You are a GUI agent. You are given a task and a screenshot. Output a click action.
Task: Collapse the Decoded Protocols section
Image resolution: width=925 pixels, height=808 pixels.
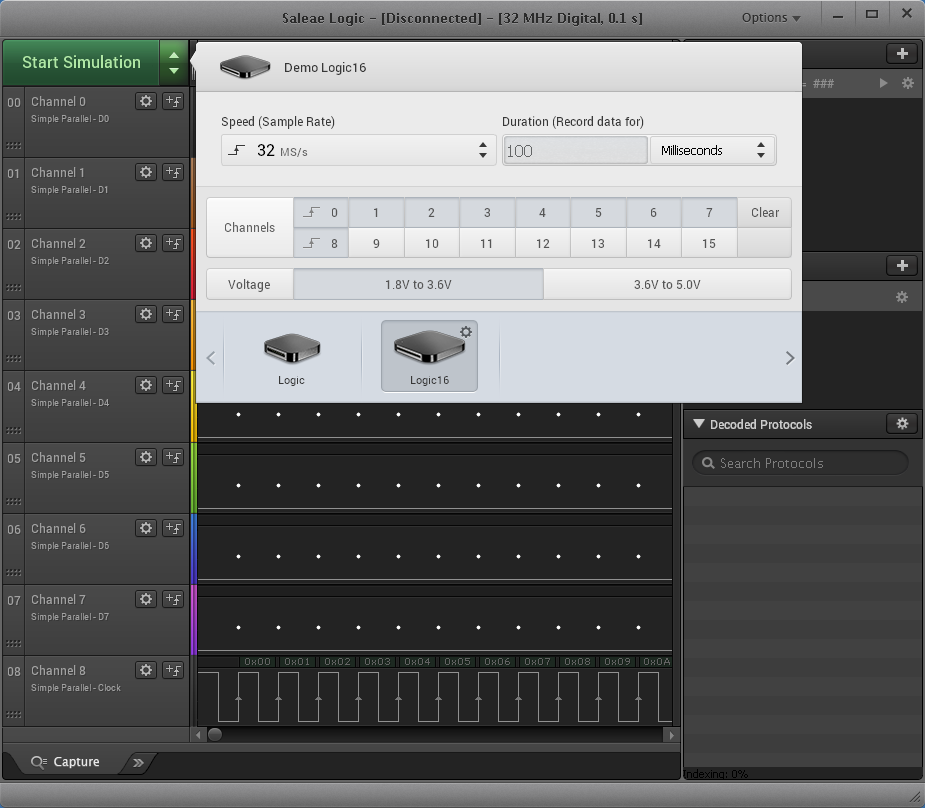point(699,423)
